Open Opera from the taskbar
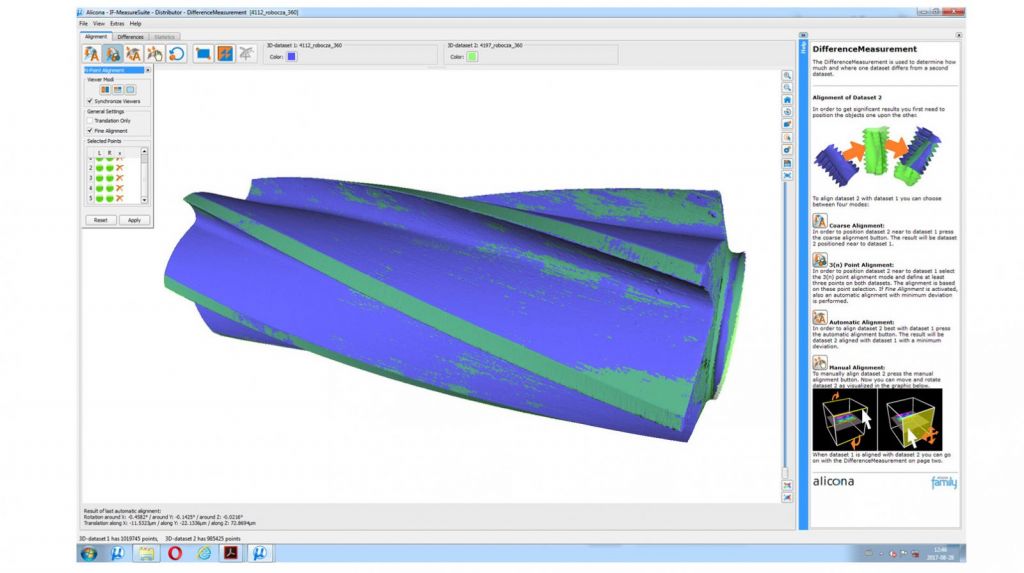Screen dimensions: 1024x573 click(175, 553)
